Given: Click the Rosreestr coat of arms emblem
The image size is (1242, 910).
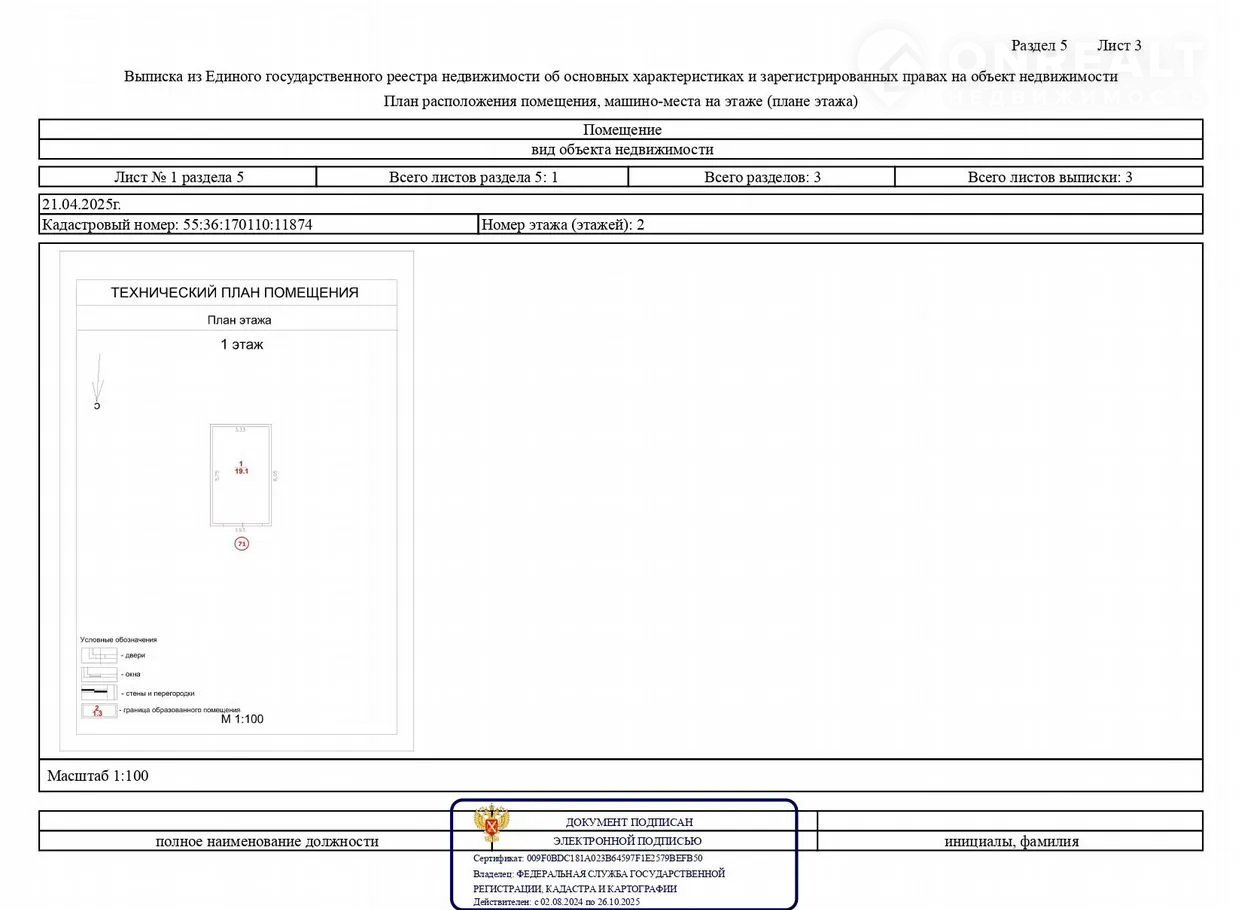Looking at the screenshot, I should [491, 824].
